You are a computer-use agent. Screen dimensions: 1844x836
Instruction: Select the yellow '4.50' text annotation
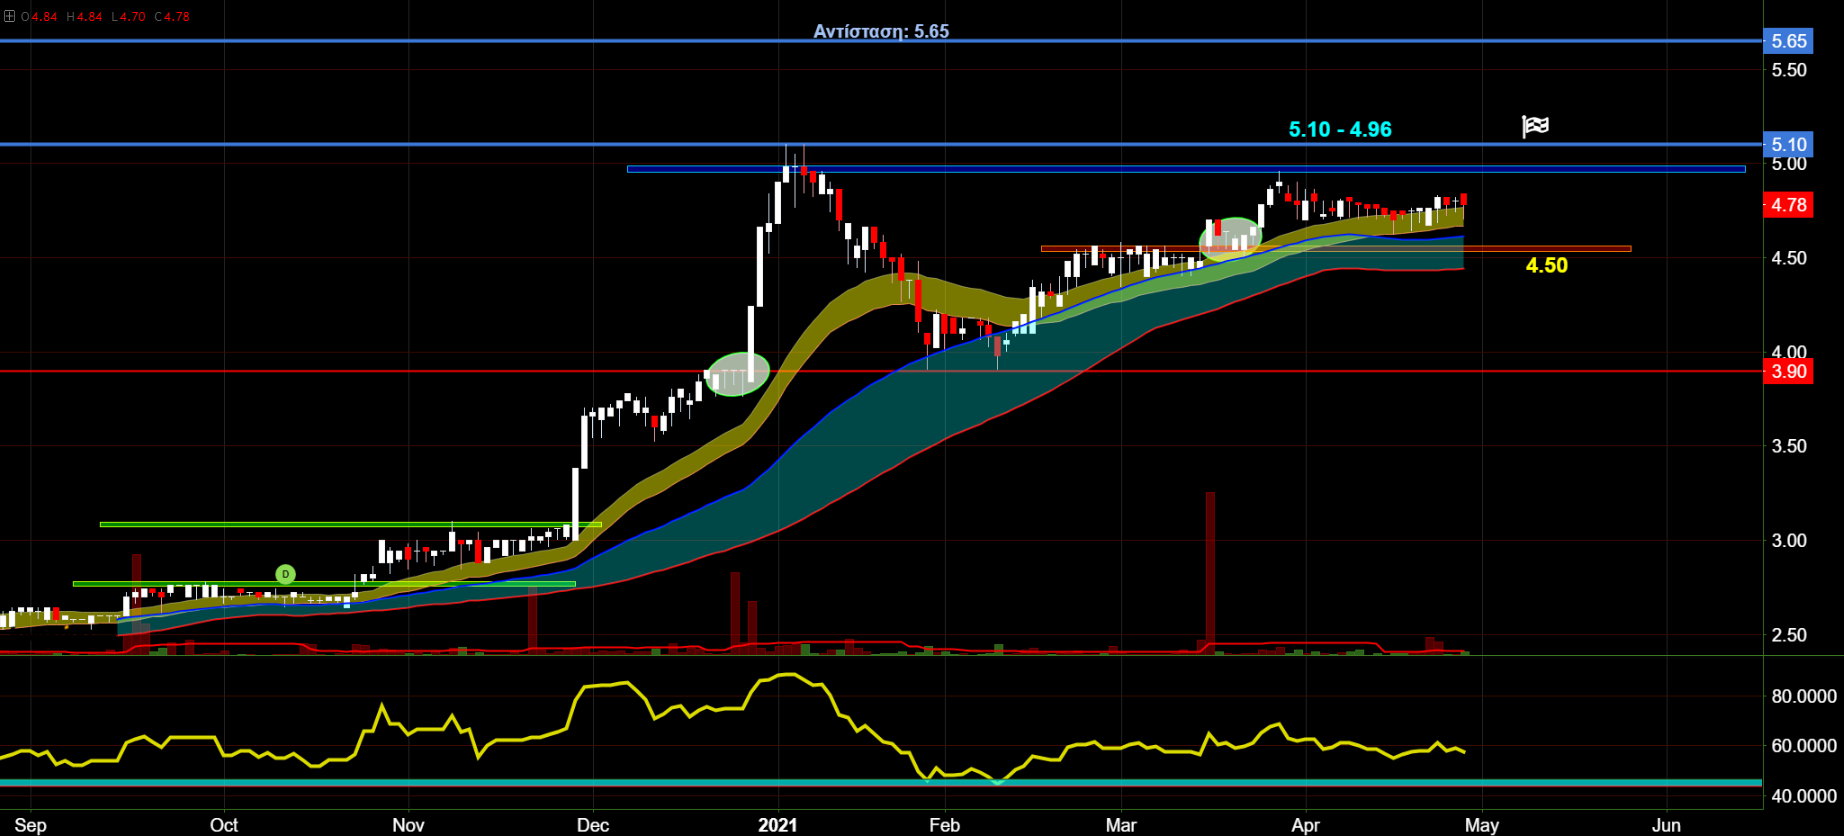[x=1546, y=265]
